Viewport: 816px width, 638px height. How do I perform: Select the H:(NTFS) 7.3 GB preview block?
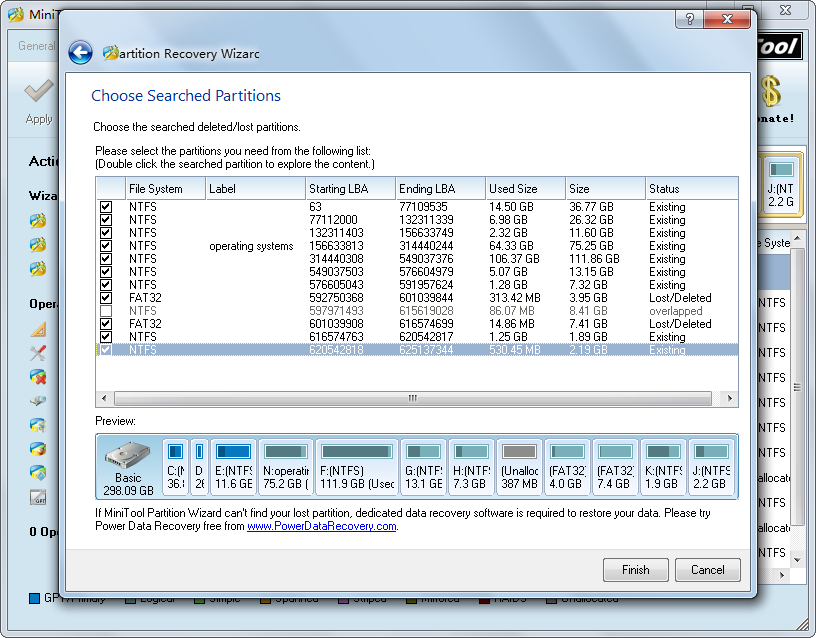coord(471,466)
